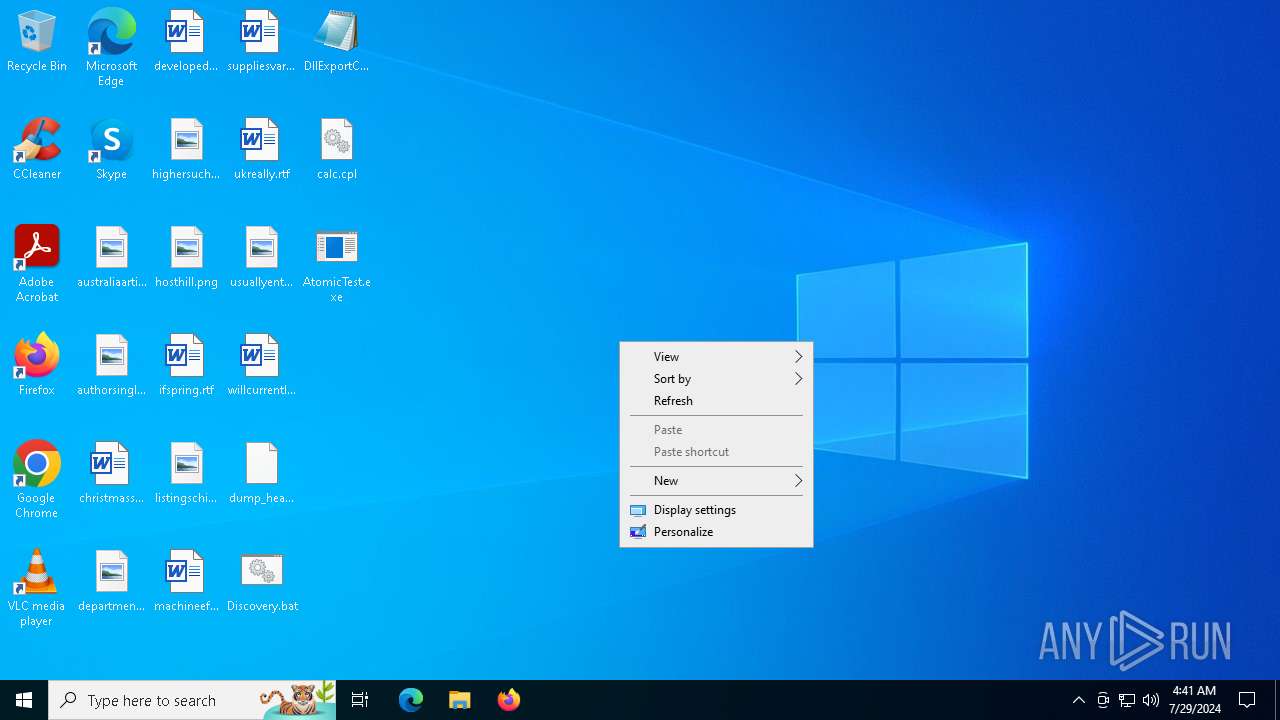Select the Recycle Bin desktop icon

point(37,42)
